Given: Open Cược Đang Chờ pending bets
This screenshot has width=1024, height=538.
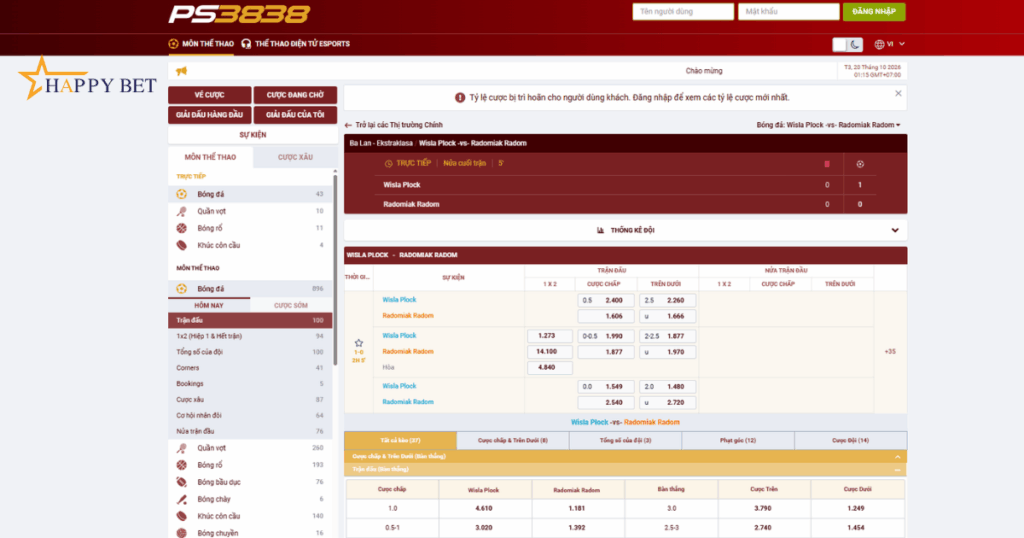Looking at the screenshot, I should (295, 95).
